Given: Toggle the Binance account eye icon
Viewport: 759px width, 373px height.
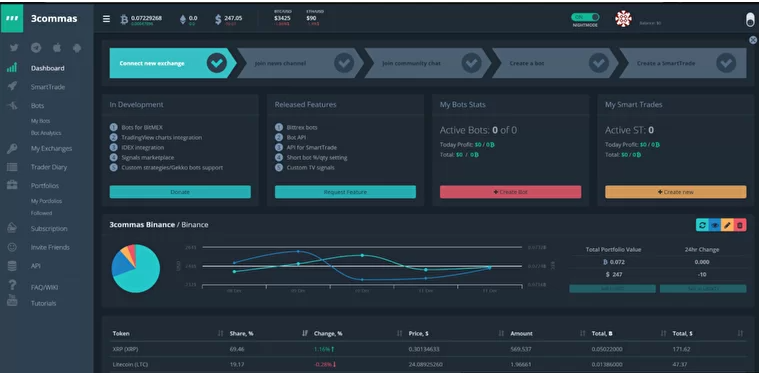Looking at the screenshot, I should [714, 225].
